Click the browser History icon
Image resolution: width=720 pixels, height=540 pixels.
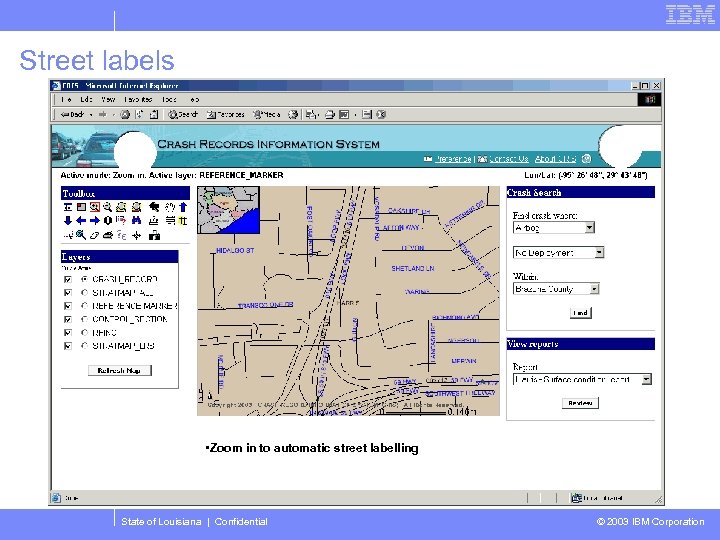tap(292, 114)
